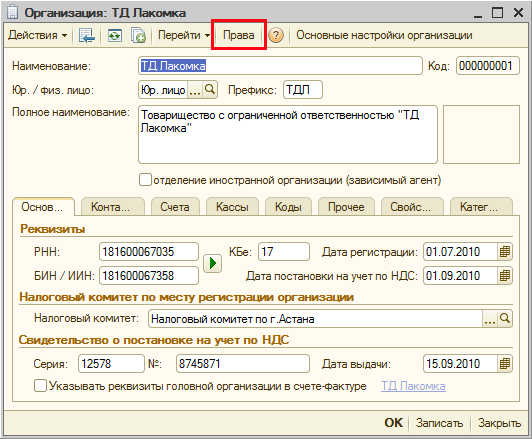Click the find-in-list toolbar icon
The image size is (532, 439).
coord(87,35)
